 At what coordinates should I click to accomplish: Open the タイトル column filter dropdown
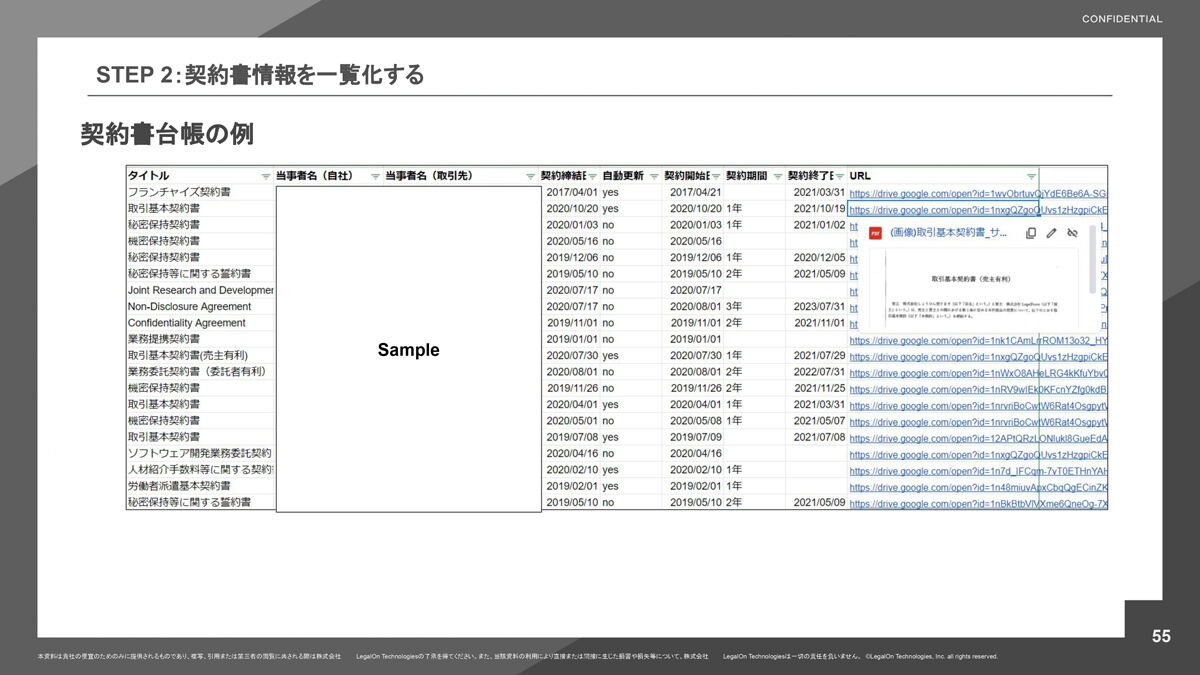click(x=265, y=176)
